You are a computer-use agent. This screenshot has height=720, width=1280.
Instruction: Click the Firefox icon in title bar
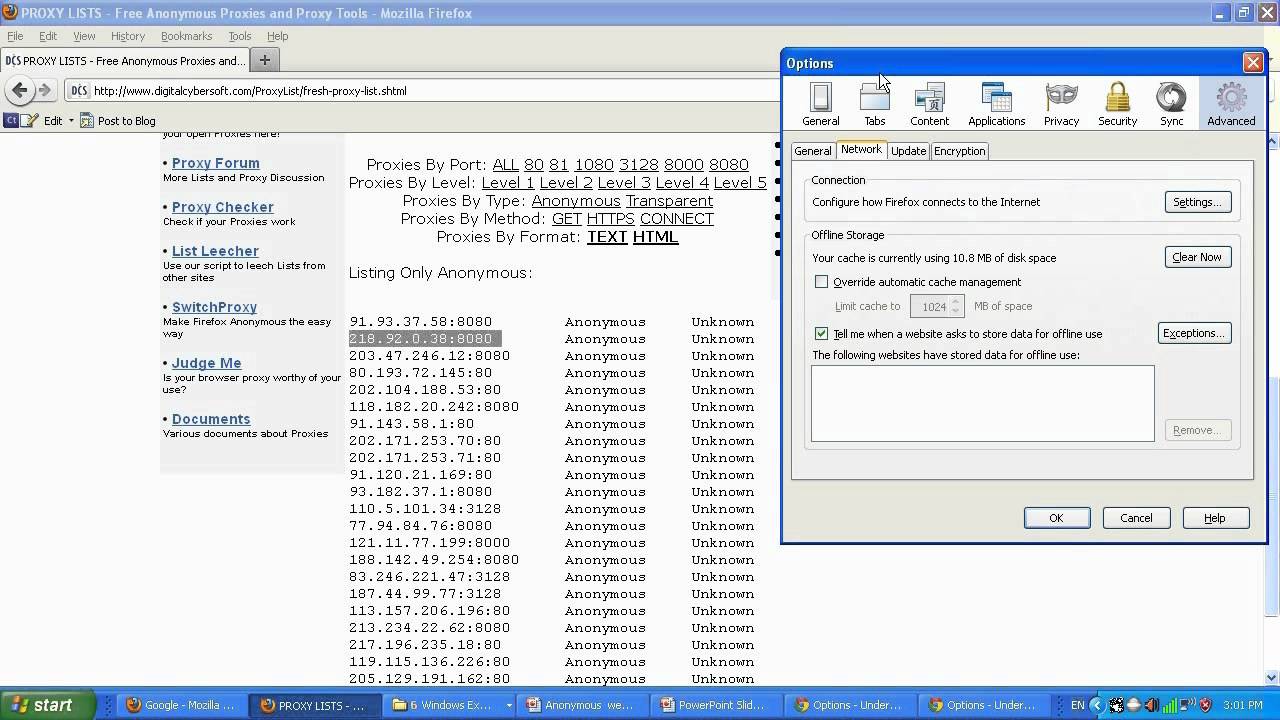tap(9, 13)
